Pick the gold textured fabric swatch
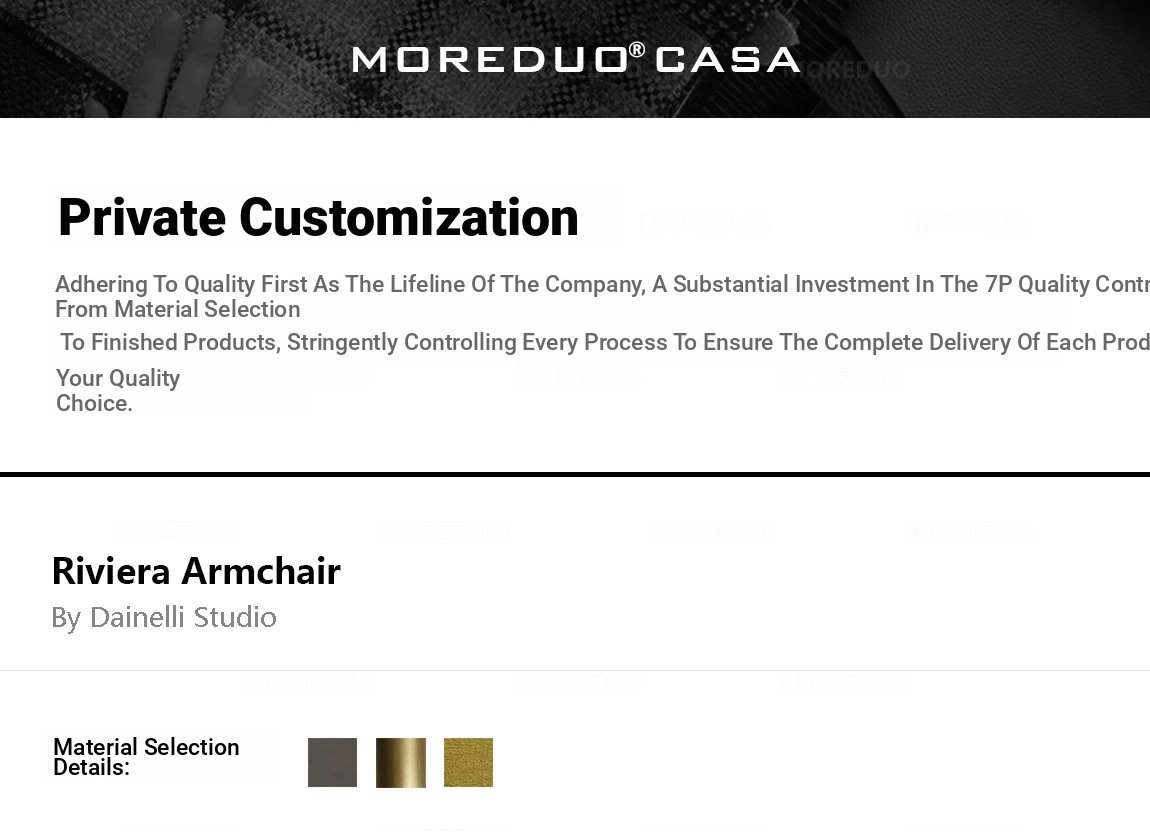This screenshot has height=832, width=1150. pos(468,763)
